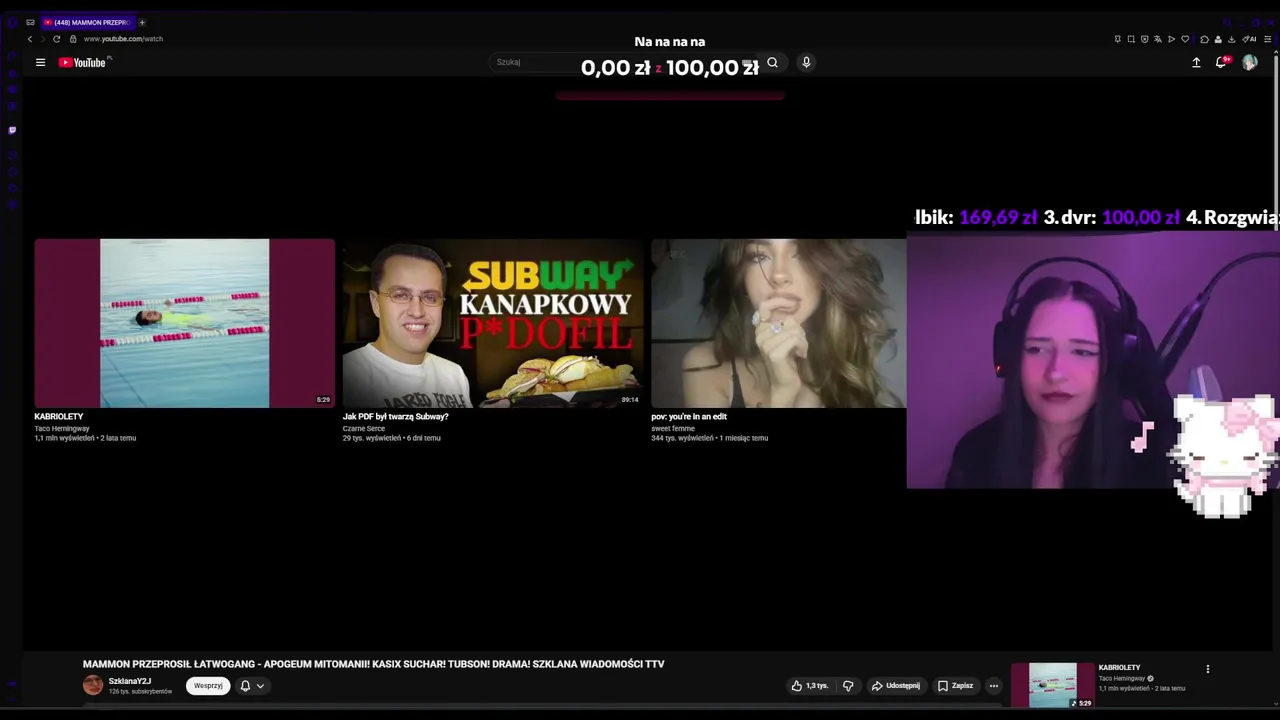Open the SzklanaY2J channel avatar

(93, 685)
